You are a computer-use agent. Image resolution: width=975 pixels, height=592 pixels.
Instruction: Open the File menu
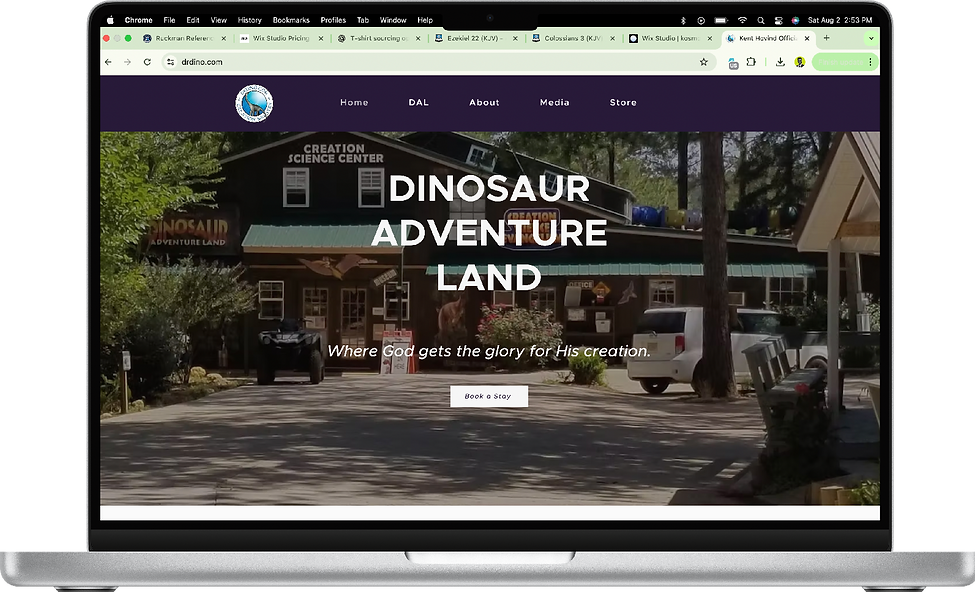169,20
